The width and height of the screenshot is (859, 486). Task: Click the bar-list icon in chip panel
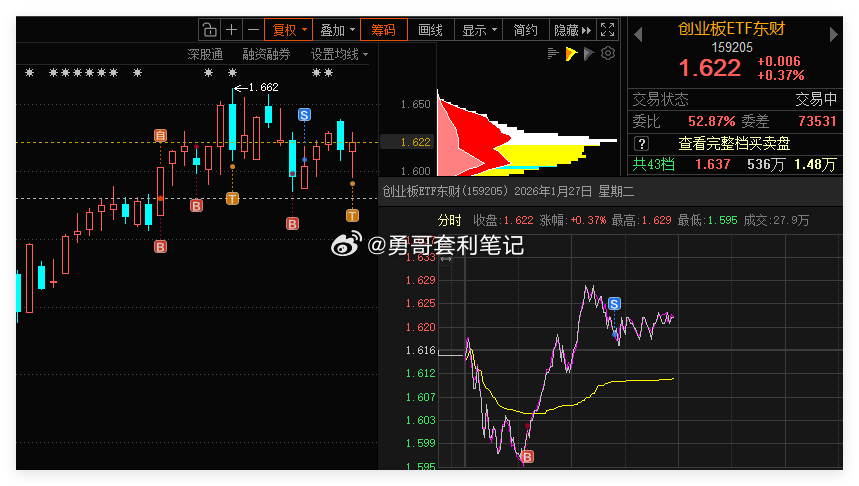[x=553, y=54]
